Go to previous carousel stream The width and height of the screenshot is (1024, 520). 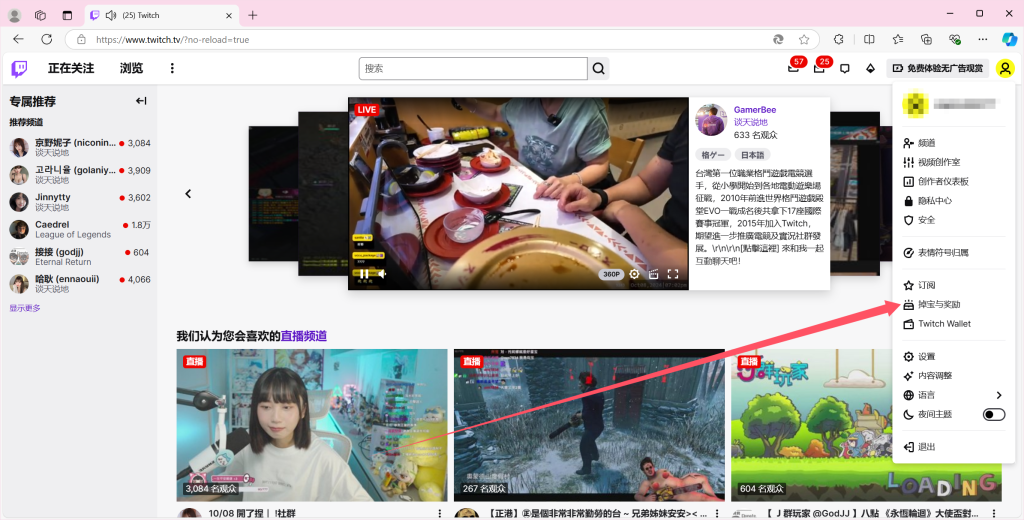[x=188, y=194]
